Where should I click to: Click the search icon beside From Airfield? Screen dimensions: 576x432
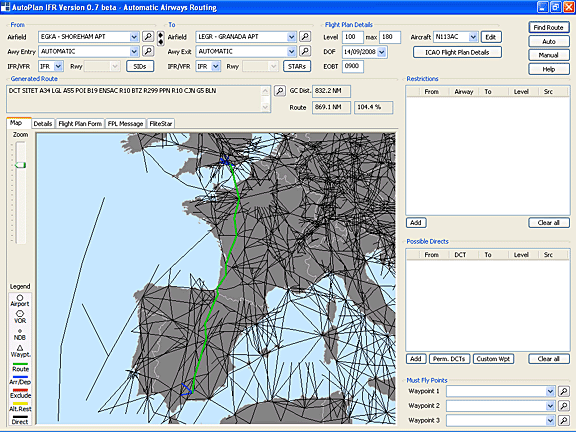coord(148,36)
